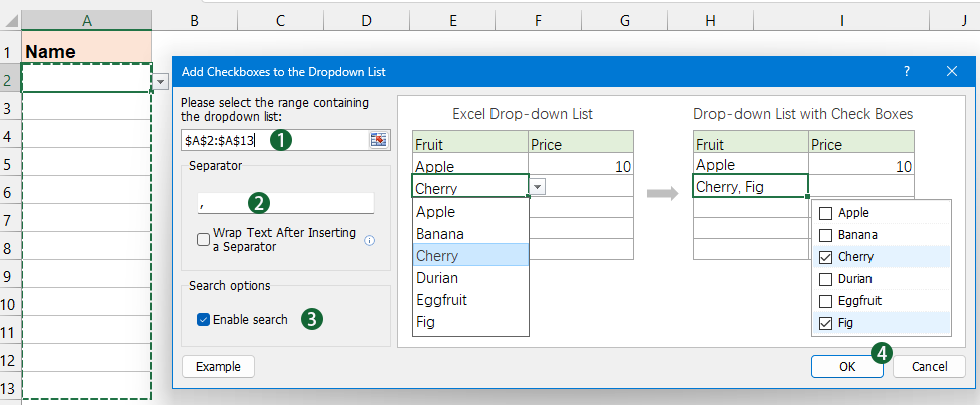Open the dropdown arrow on cell A2
This screenshot has height=405, width=980.
click(161, 82)
